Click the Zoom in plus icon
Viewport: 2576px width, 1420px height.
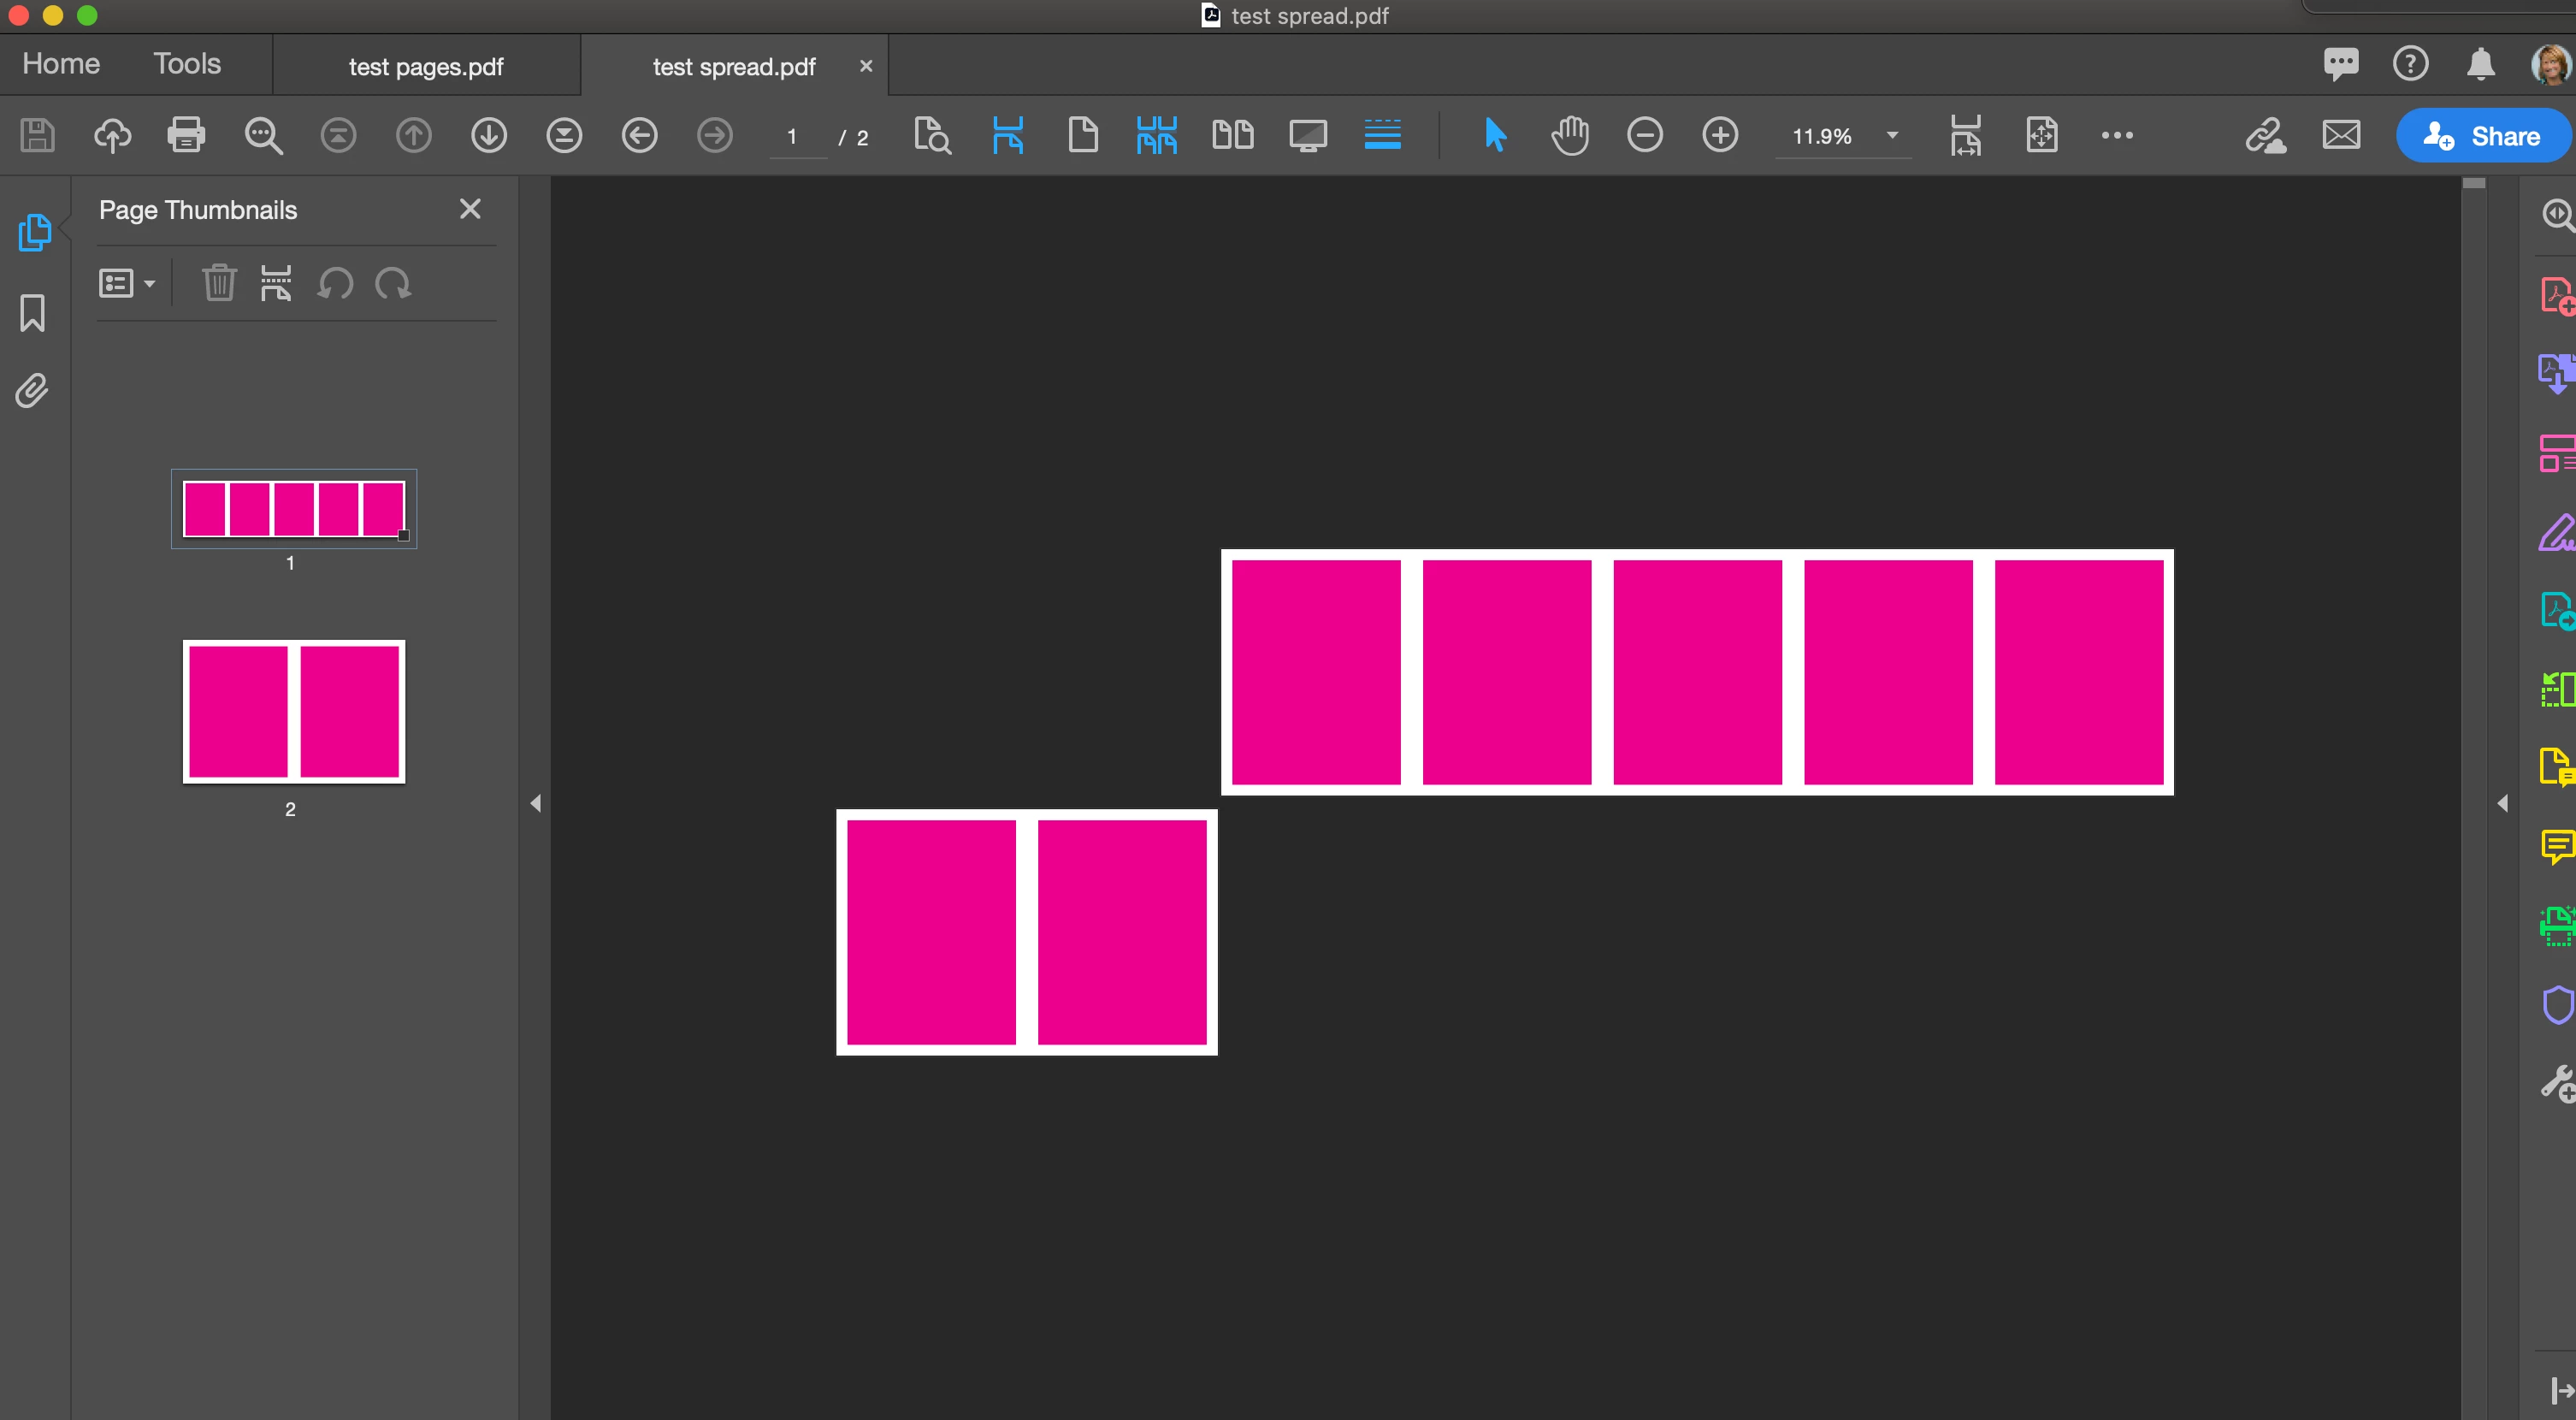1720,135
